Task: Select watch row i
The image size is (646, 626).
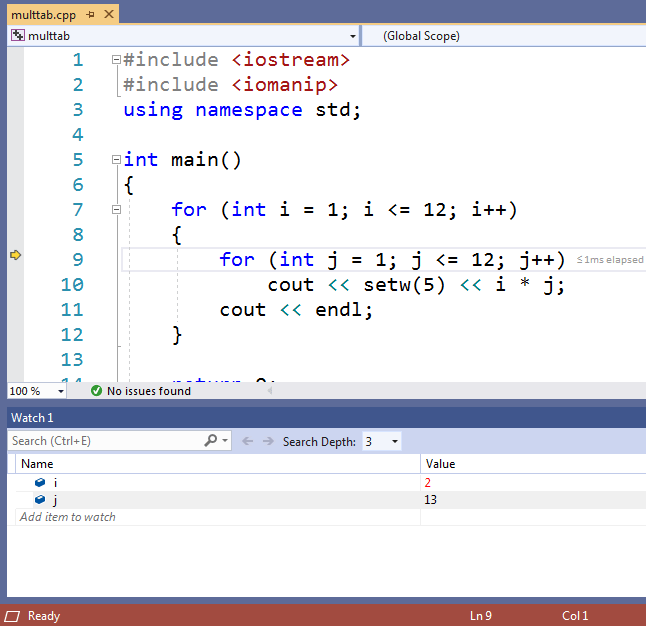Action: click(330, 482)
